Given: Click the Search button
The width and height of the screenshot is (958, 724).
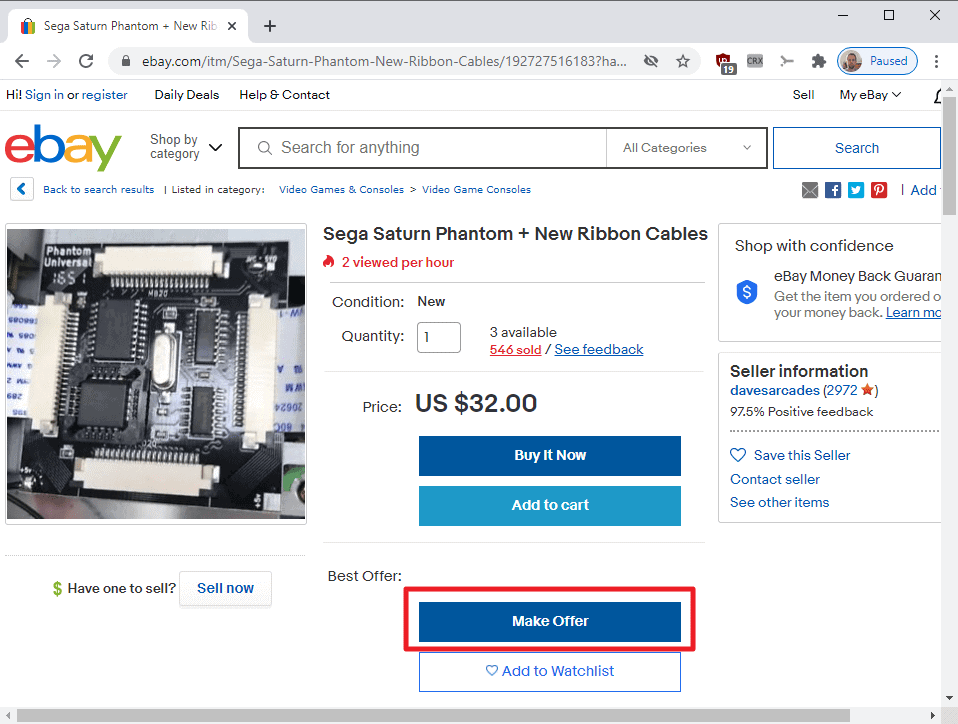Looking at the screenshot, I should pyautogui.click(x=857, y=148).
